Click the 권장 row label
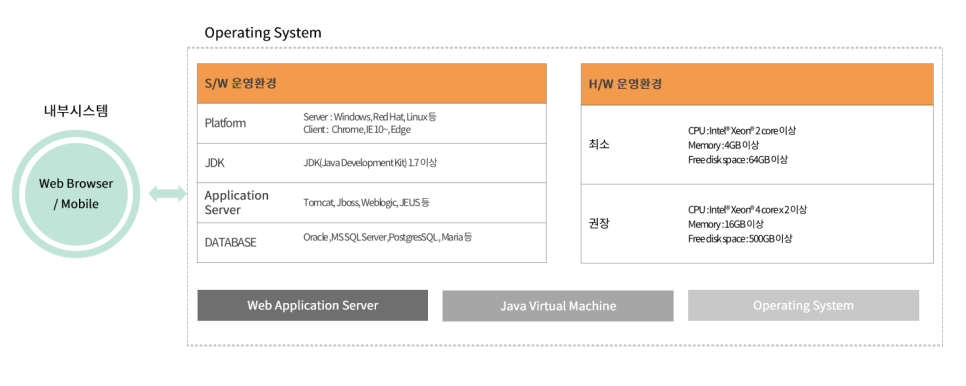This screenshot has width=966, height=386. tap(599, 224)
